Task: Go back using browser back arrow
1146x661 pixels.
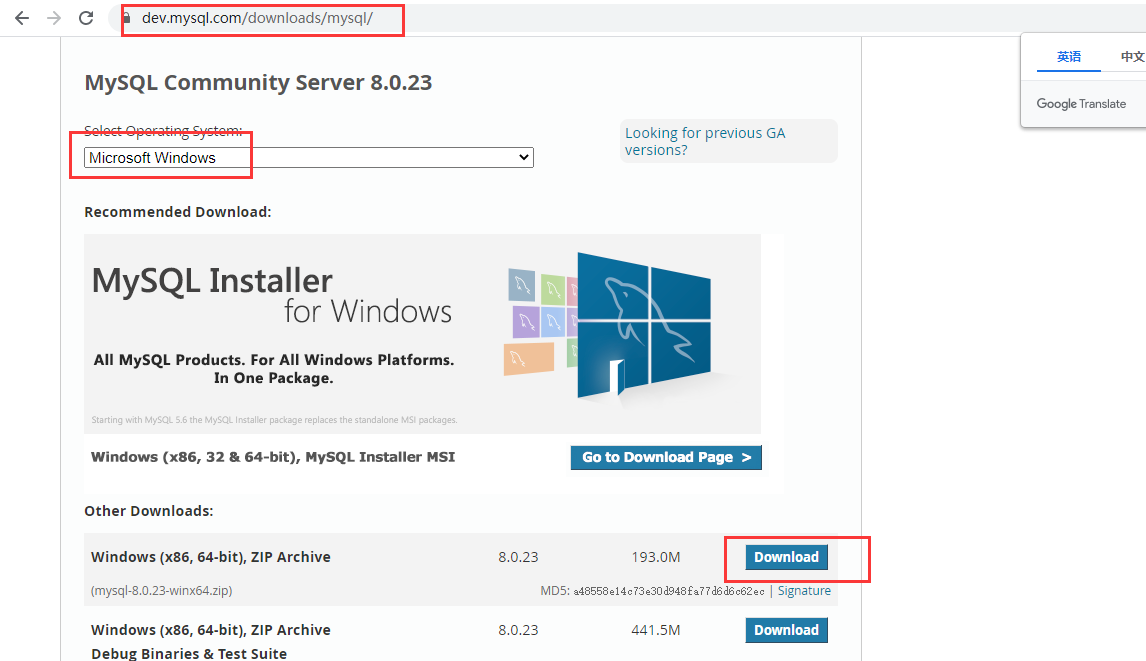Action: pyautogui.click(x=22, y=18)
